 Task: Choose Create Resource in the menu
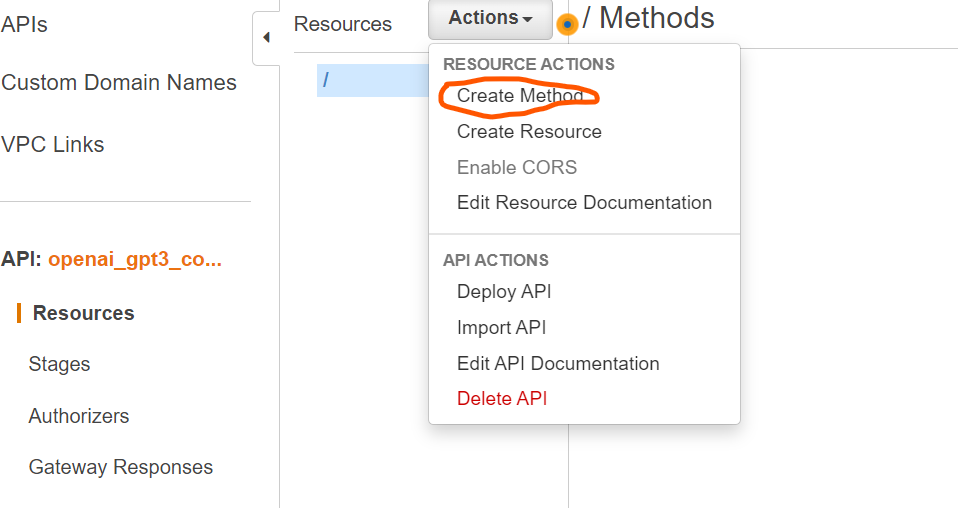[529, 131]
